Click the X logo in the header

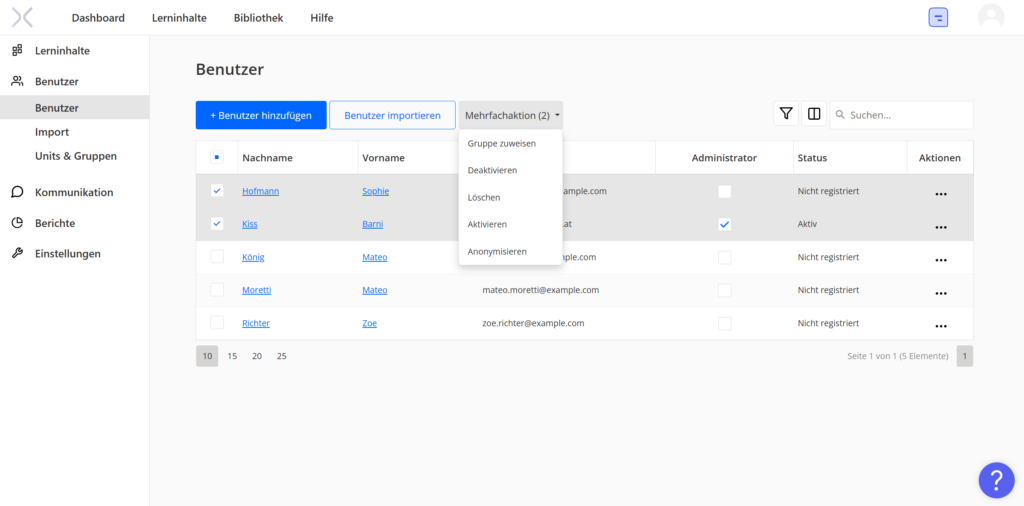pos(22,18)
